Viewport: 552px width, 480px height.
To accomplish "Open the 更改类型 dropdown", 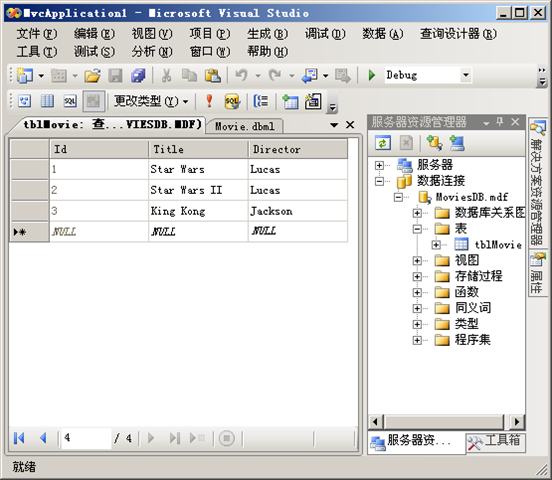I will coord(151,101).
